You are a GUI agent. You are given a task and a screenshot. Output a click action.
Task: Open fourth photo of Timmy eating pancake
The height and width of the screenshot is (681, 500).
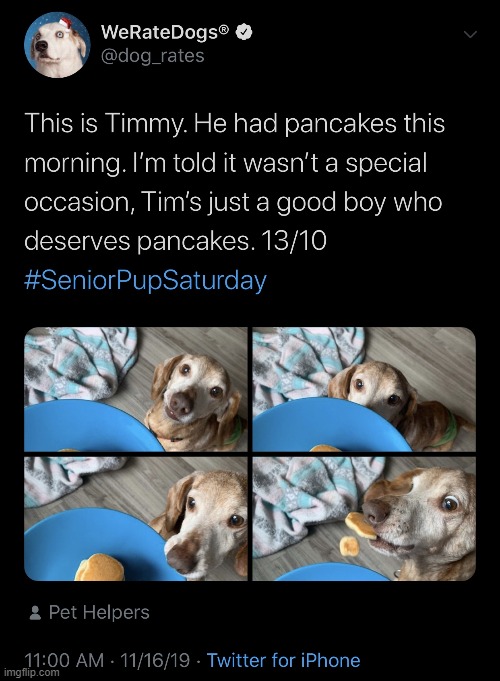click(x=364, y=519)
